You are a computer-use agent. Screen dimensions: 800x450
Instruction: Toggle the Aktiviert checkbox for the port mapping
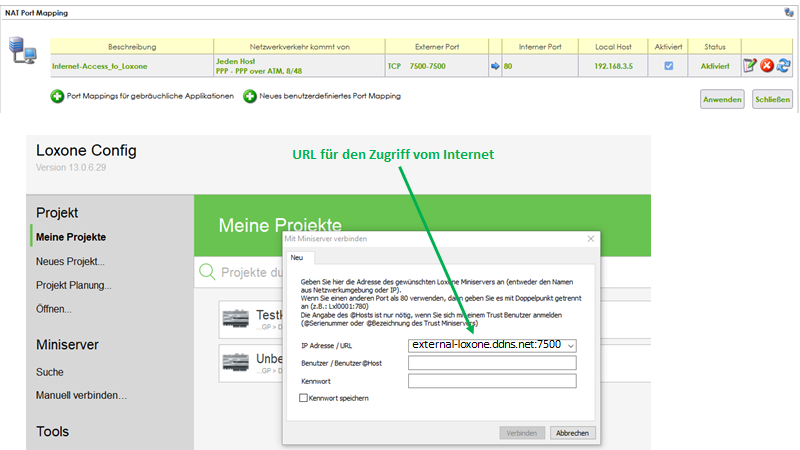pyautogui.click(x=668, y=66)
